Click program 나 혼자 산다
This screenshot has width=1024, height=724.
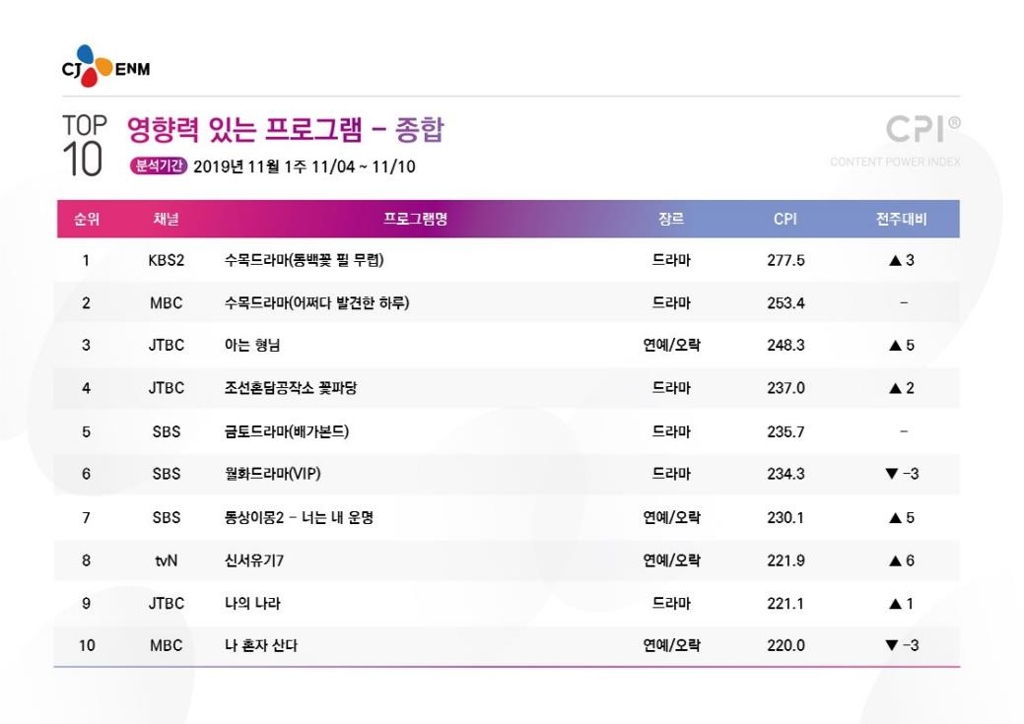(261, 646)
